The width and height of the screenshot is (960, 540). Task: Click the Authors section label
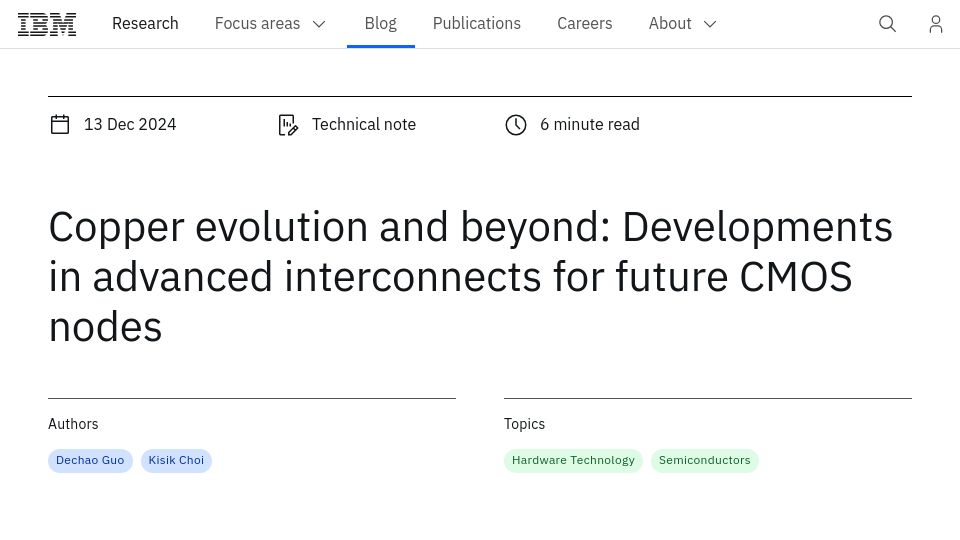(73, 424)
